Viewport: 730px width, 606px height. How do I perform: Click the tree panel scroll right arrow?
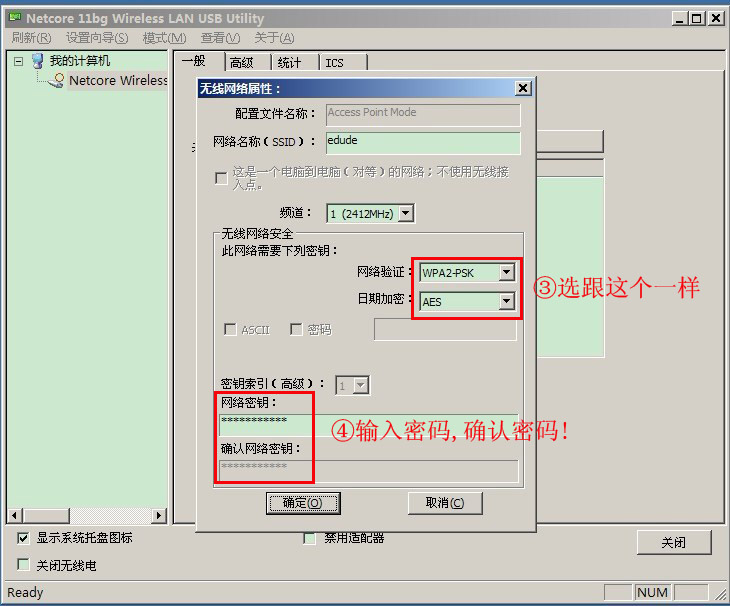coord(159,515)
